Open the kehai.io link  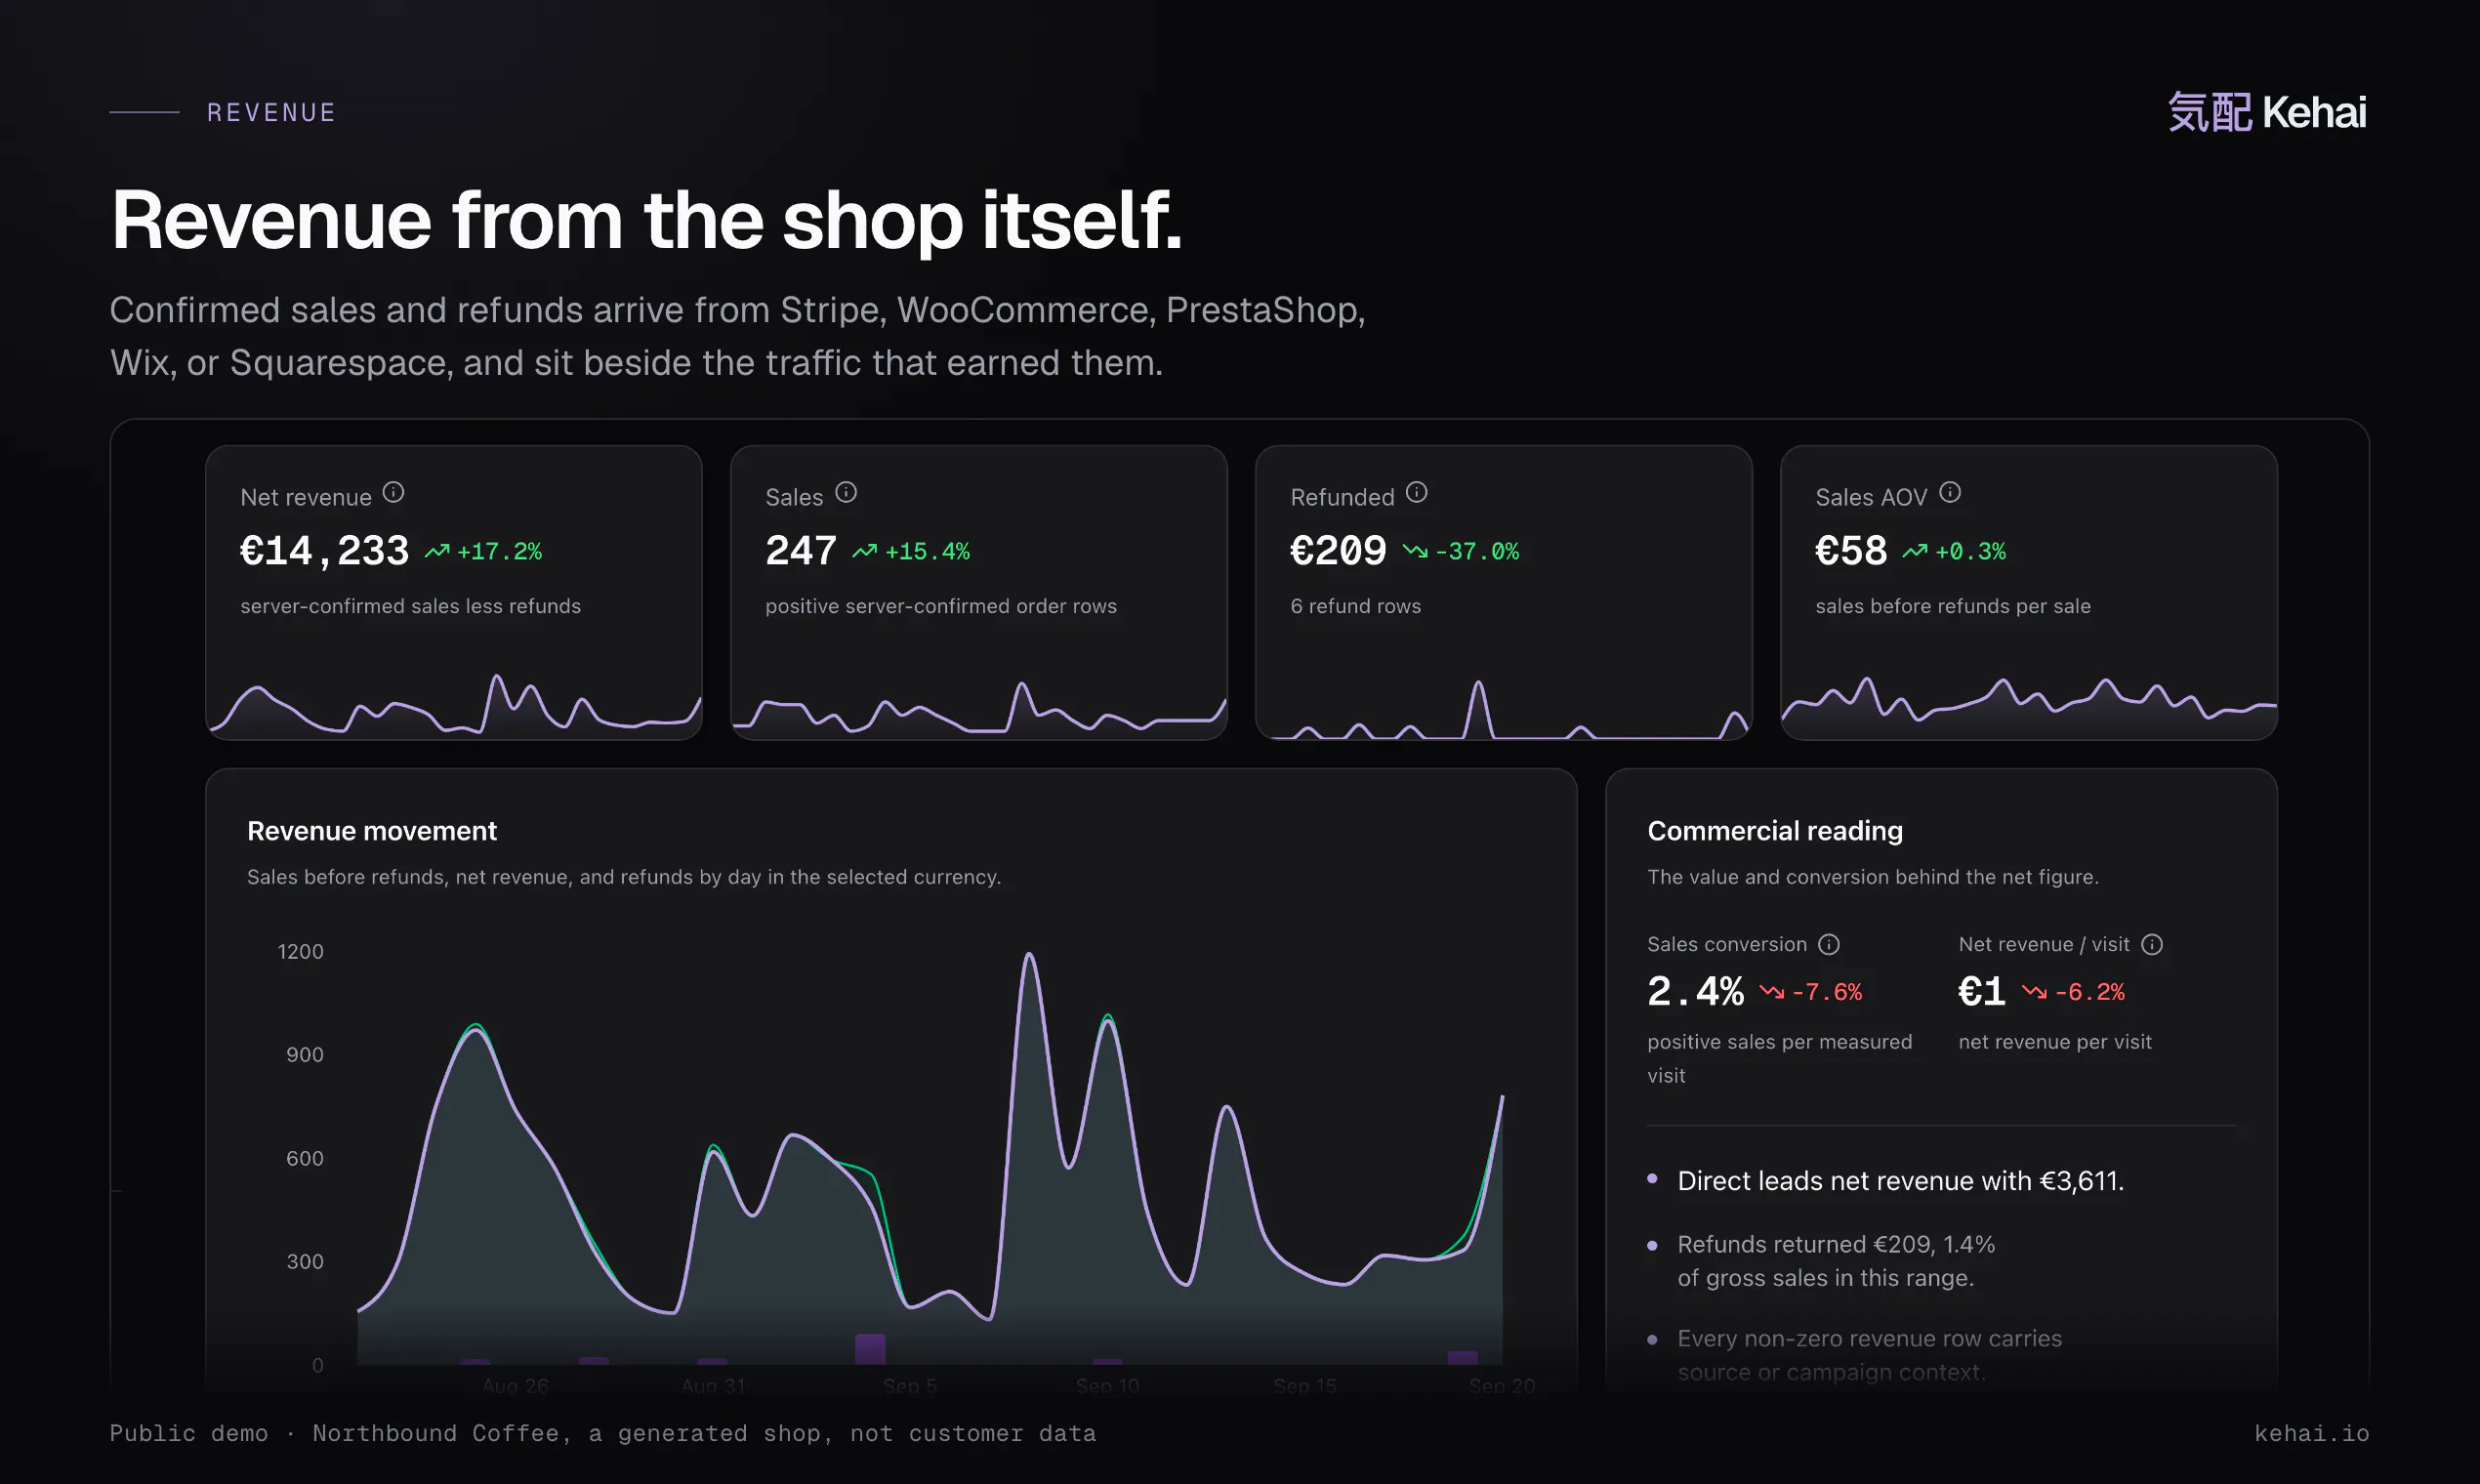tap(2311, 1433)
